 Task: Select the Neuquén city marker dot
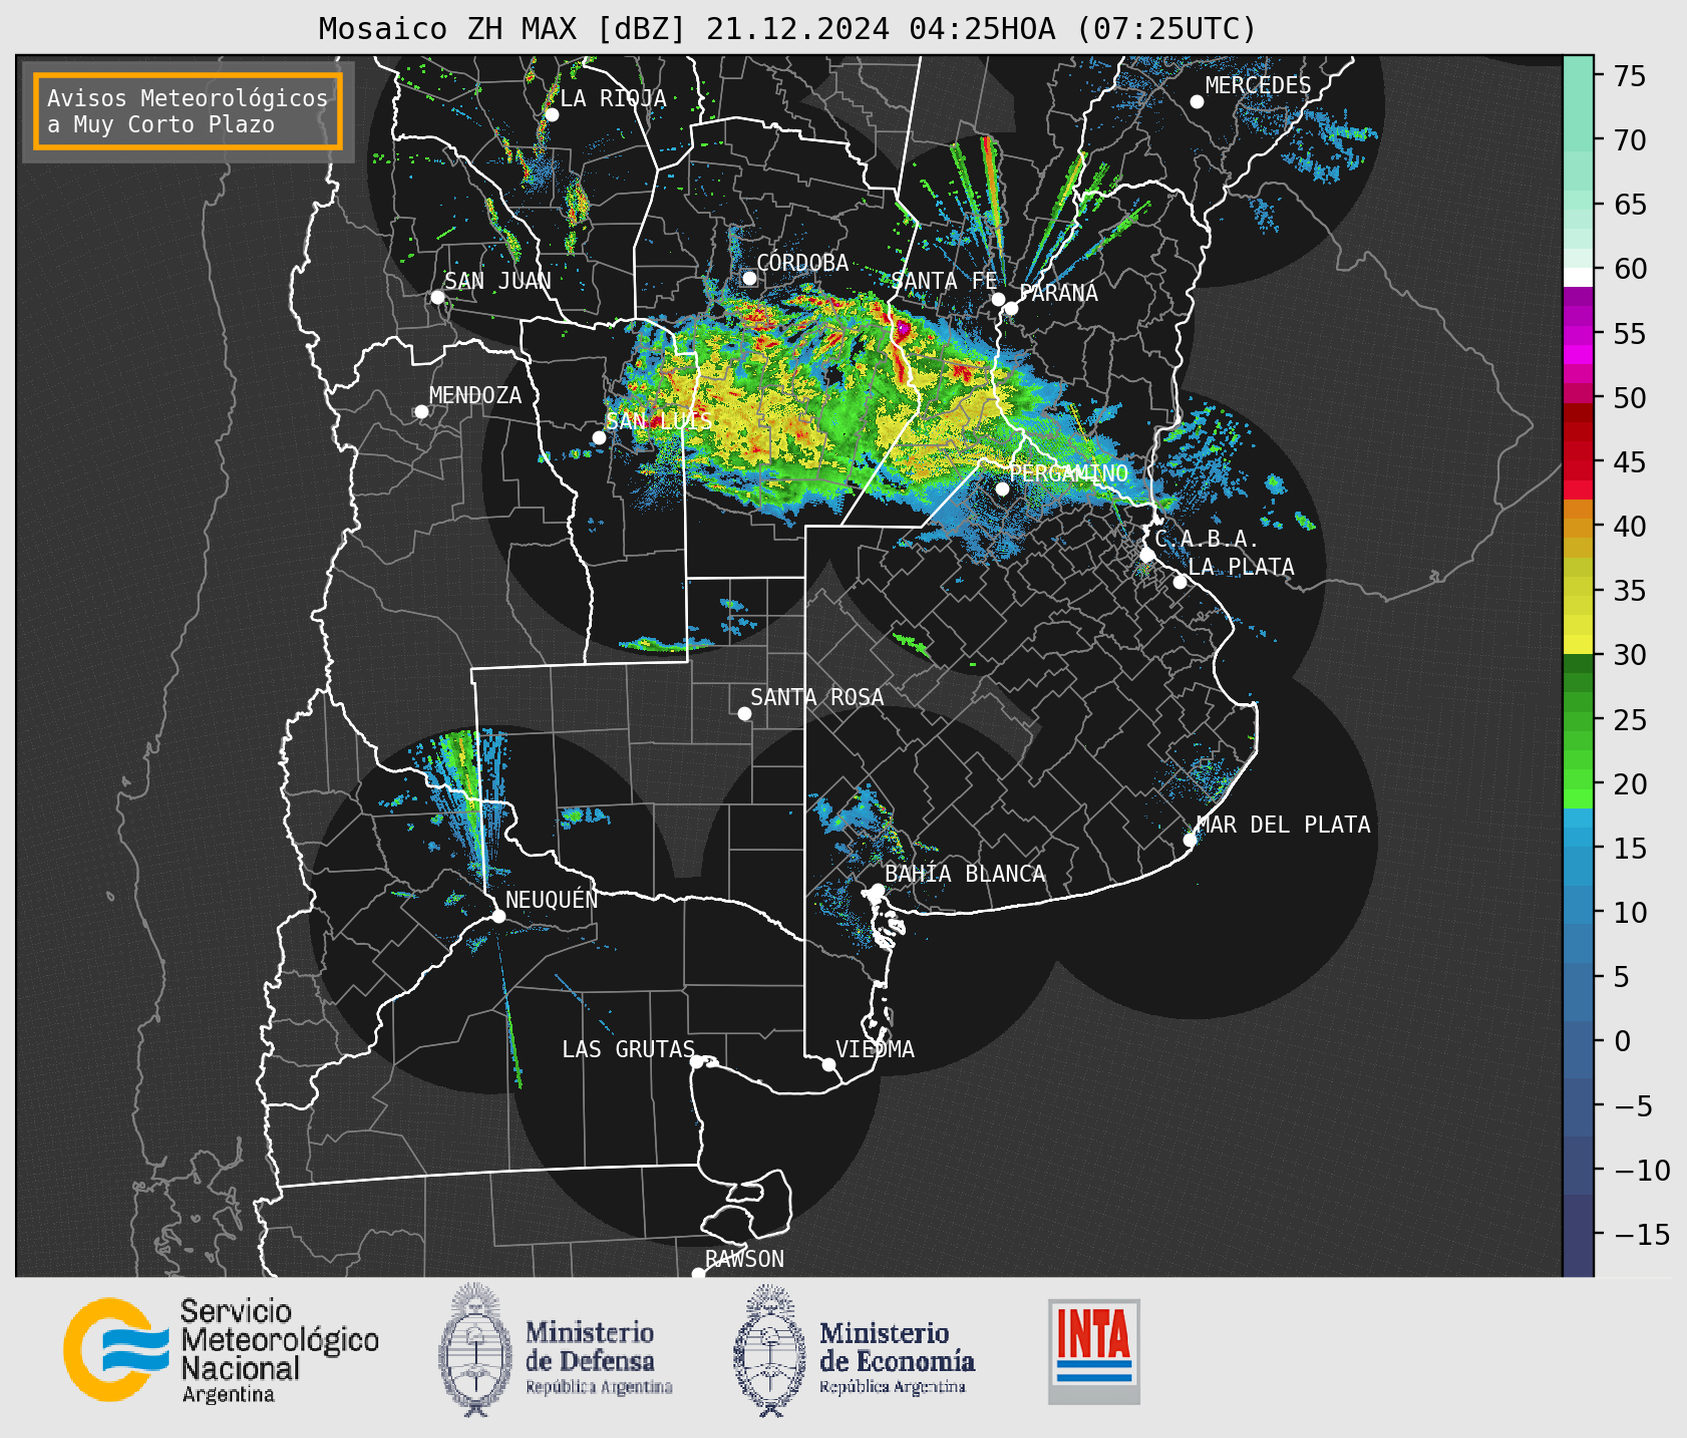[499, 916]
